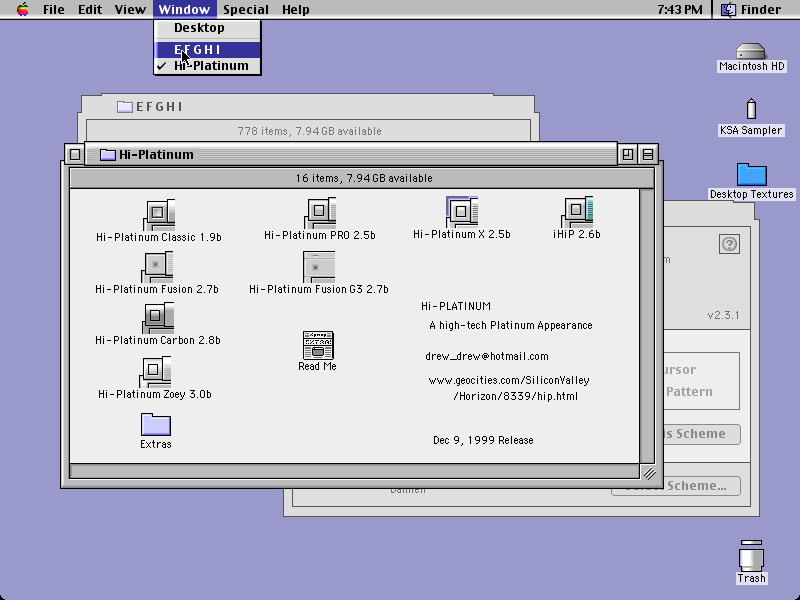Click the menu bar clock 7:43 PM
Viewport: 800px width, 600px height.
click(680, 9)
